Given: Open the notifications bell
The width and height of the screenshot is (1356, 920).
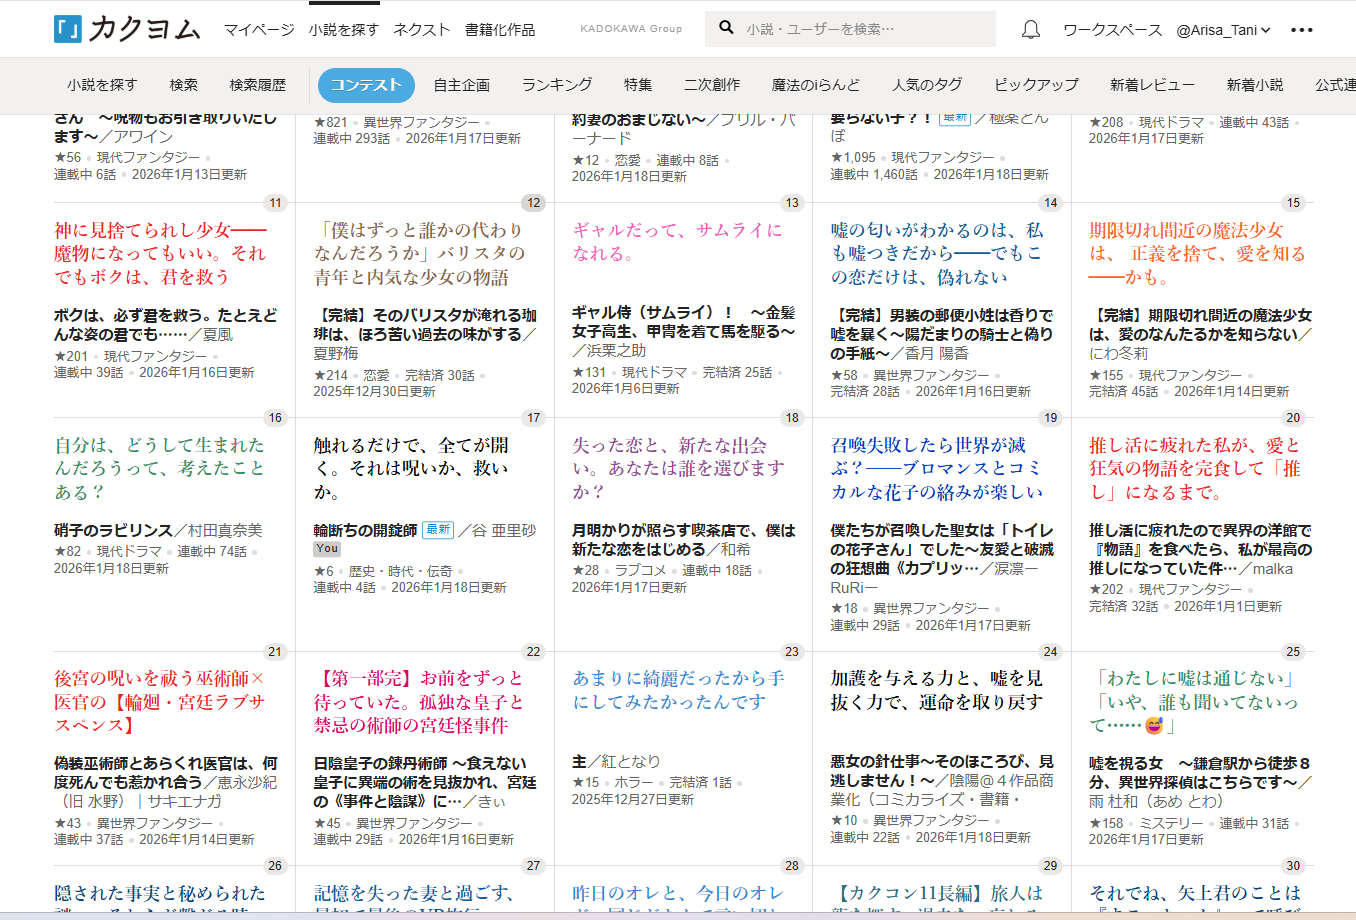Looking at the screenshot, I should click(1030, 30).
